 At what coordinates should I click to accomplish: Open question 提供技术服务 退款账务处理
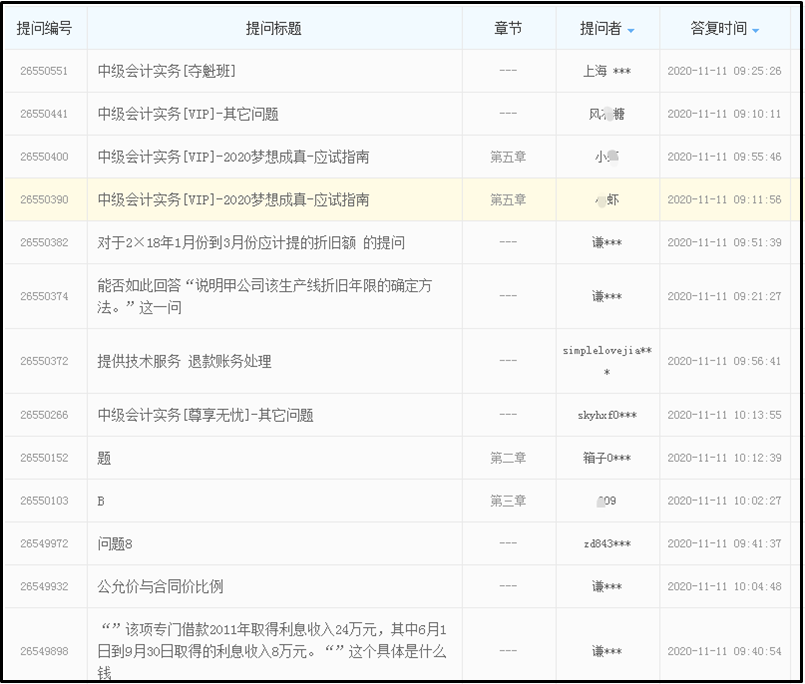click(x=184, y=361)
